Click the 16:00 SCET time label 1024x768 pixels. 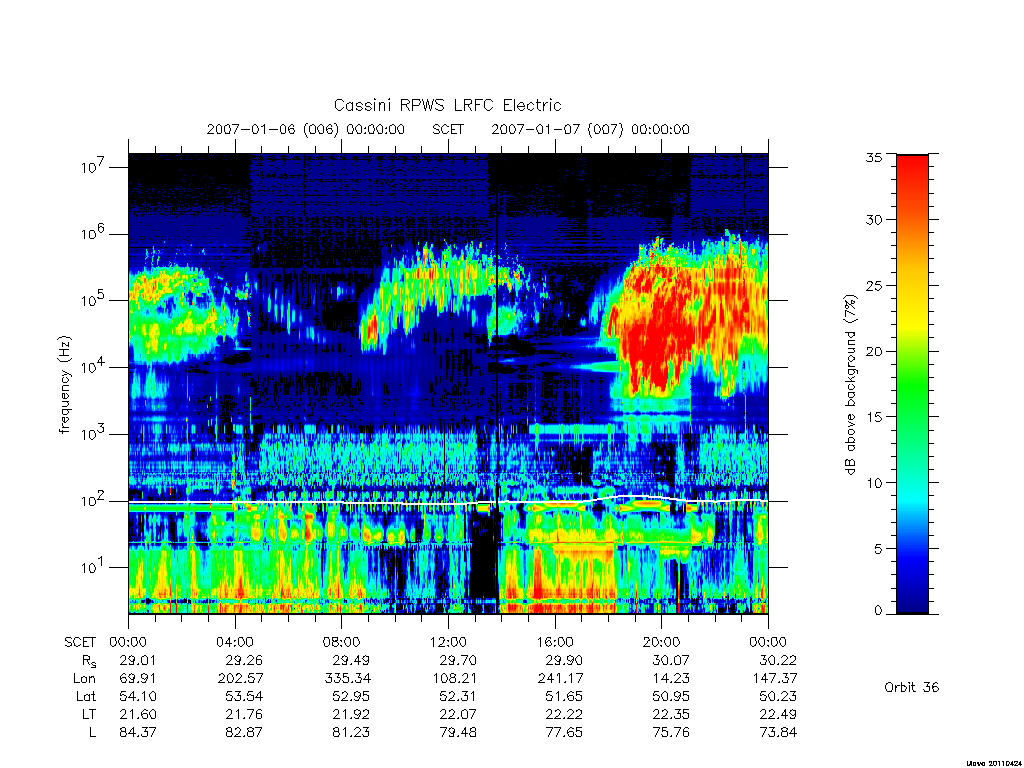(555, 642)
